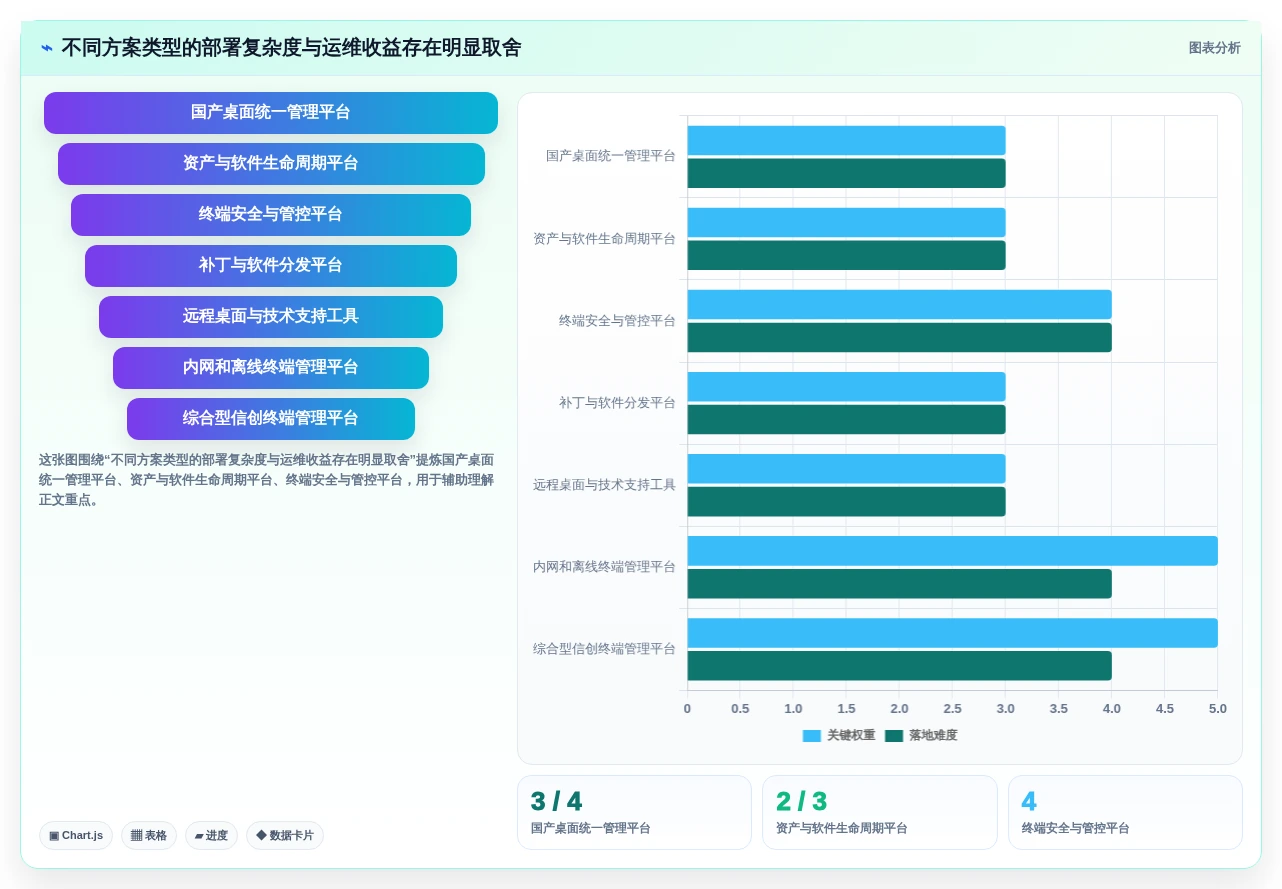
Task: Select the 综合型信创终端管理平台 funnel bar
Action: coord(271,419)
